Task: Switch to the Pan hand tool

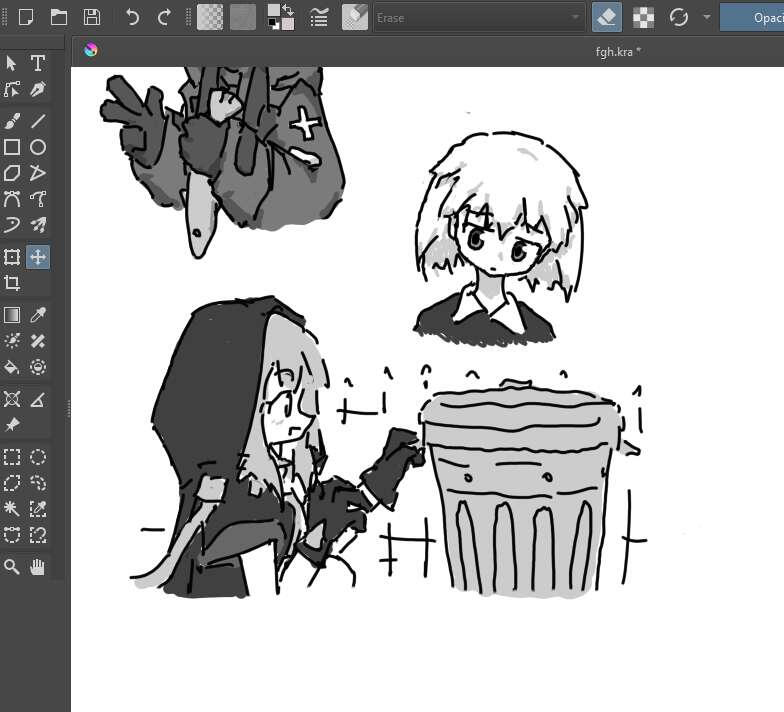Action: pos(38,567)
